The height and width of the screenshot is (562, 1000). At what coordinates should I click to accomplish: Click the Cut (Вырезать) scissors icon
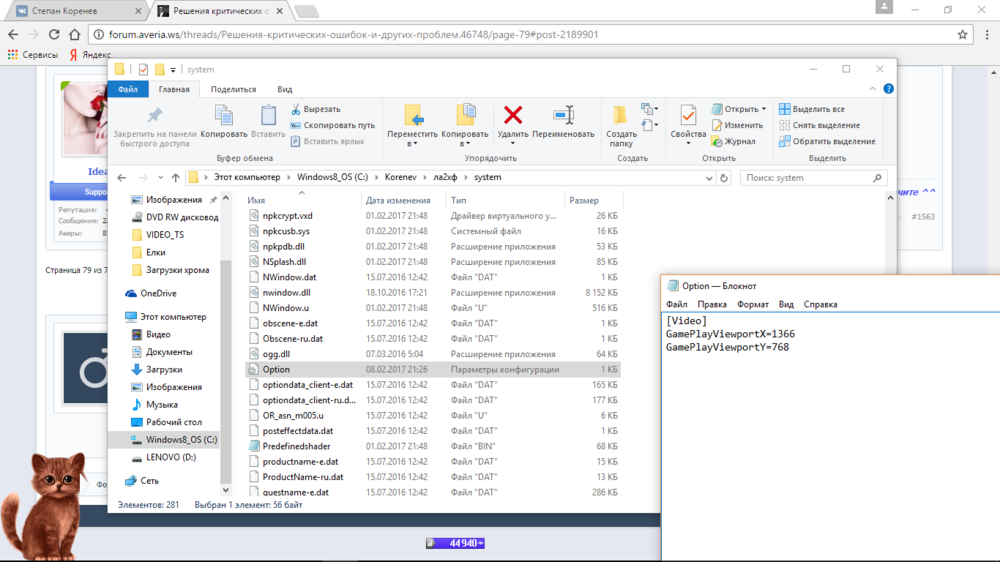[297, 109]
